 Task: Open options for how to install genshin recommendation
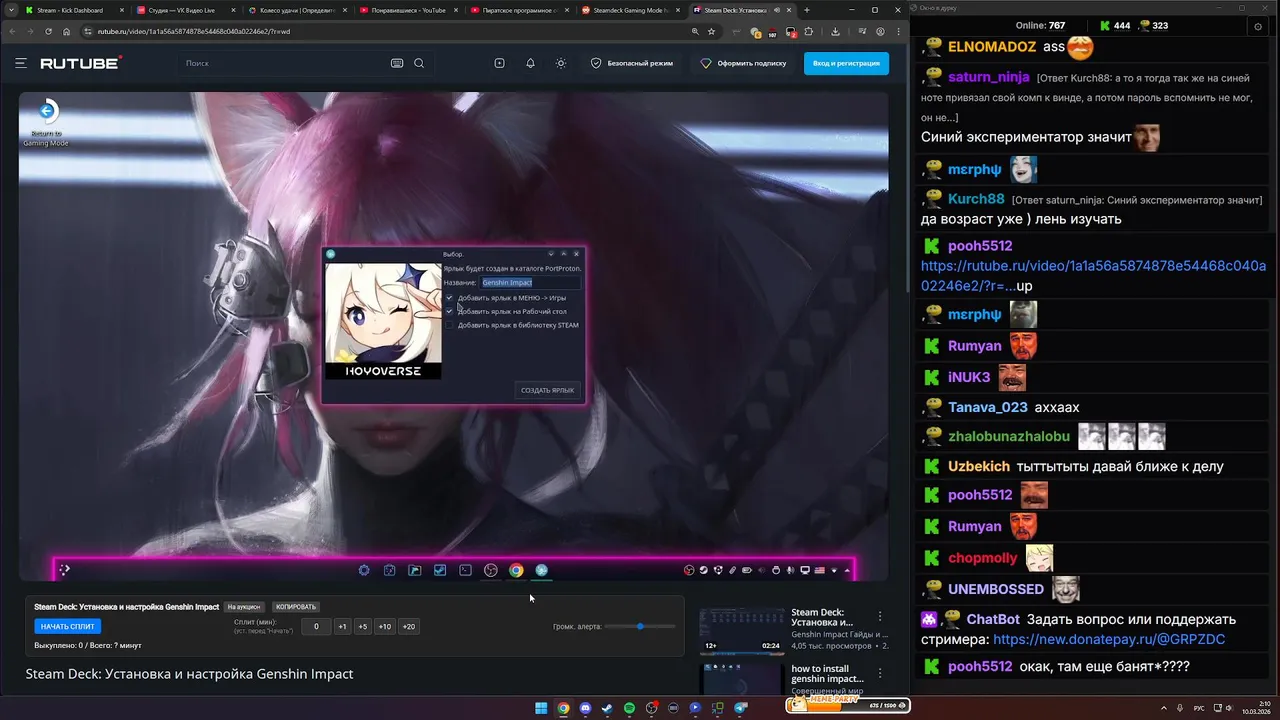point(880,673)
